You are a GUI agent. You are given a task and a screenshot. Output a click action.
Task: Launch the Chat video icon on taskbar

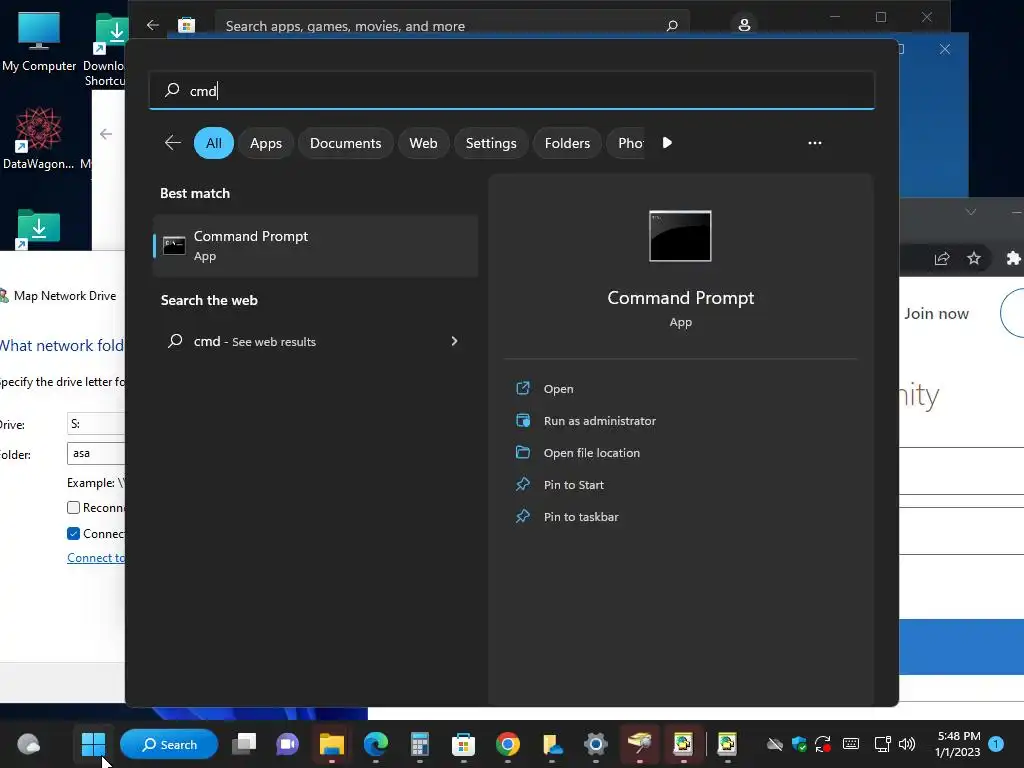pyautogui.click(x=287, y=744)
